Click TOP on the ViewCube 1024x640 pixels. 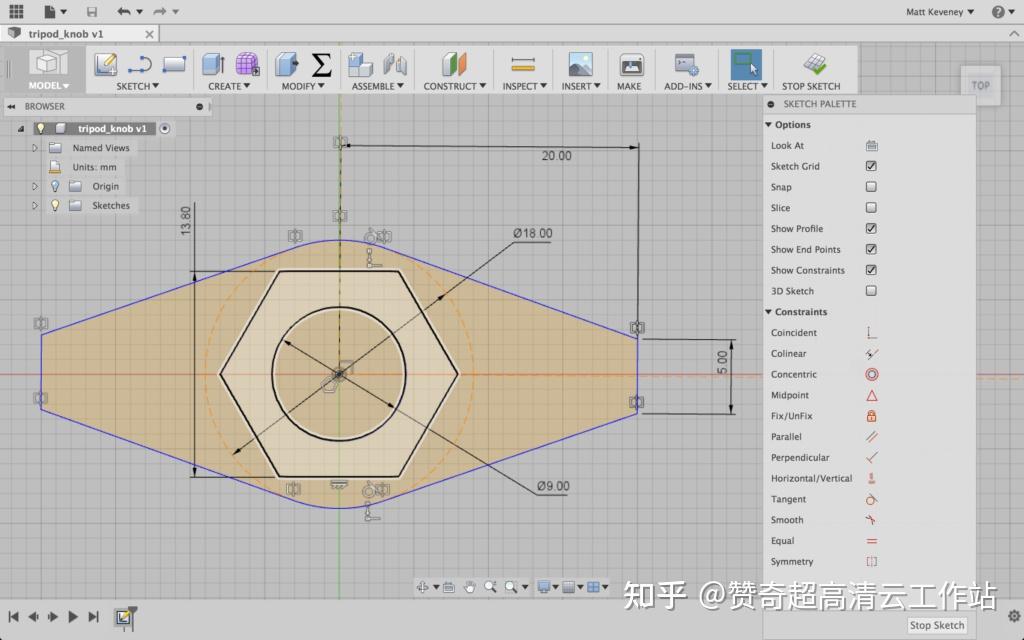click(x=980, y=85)
